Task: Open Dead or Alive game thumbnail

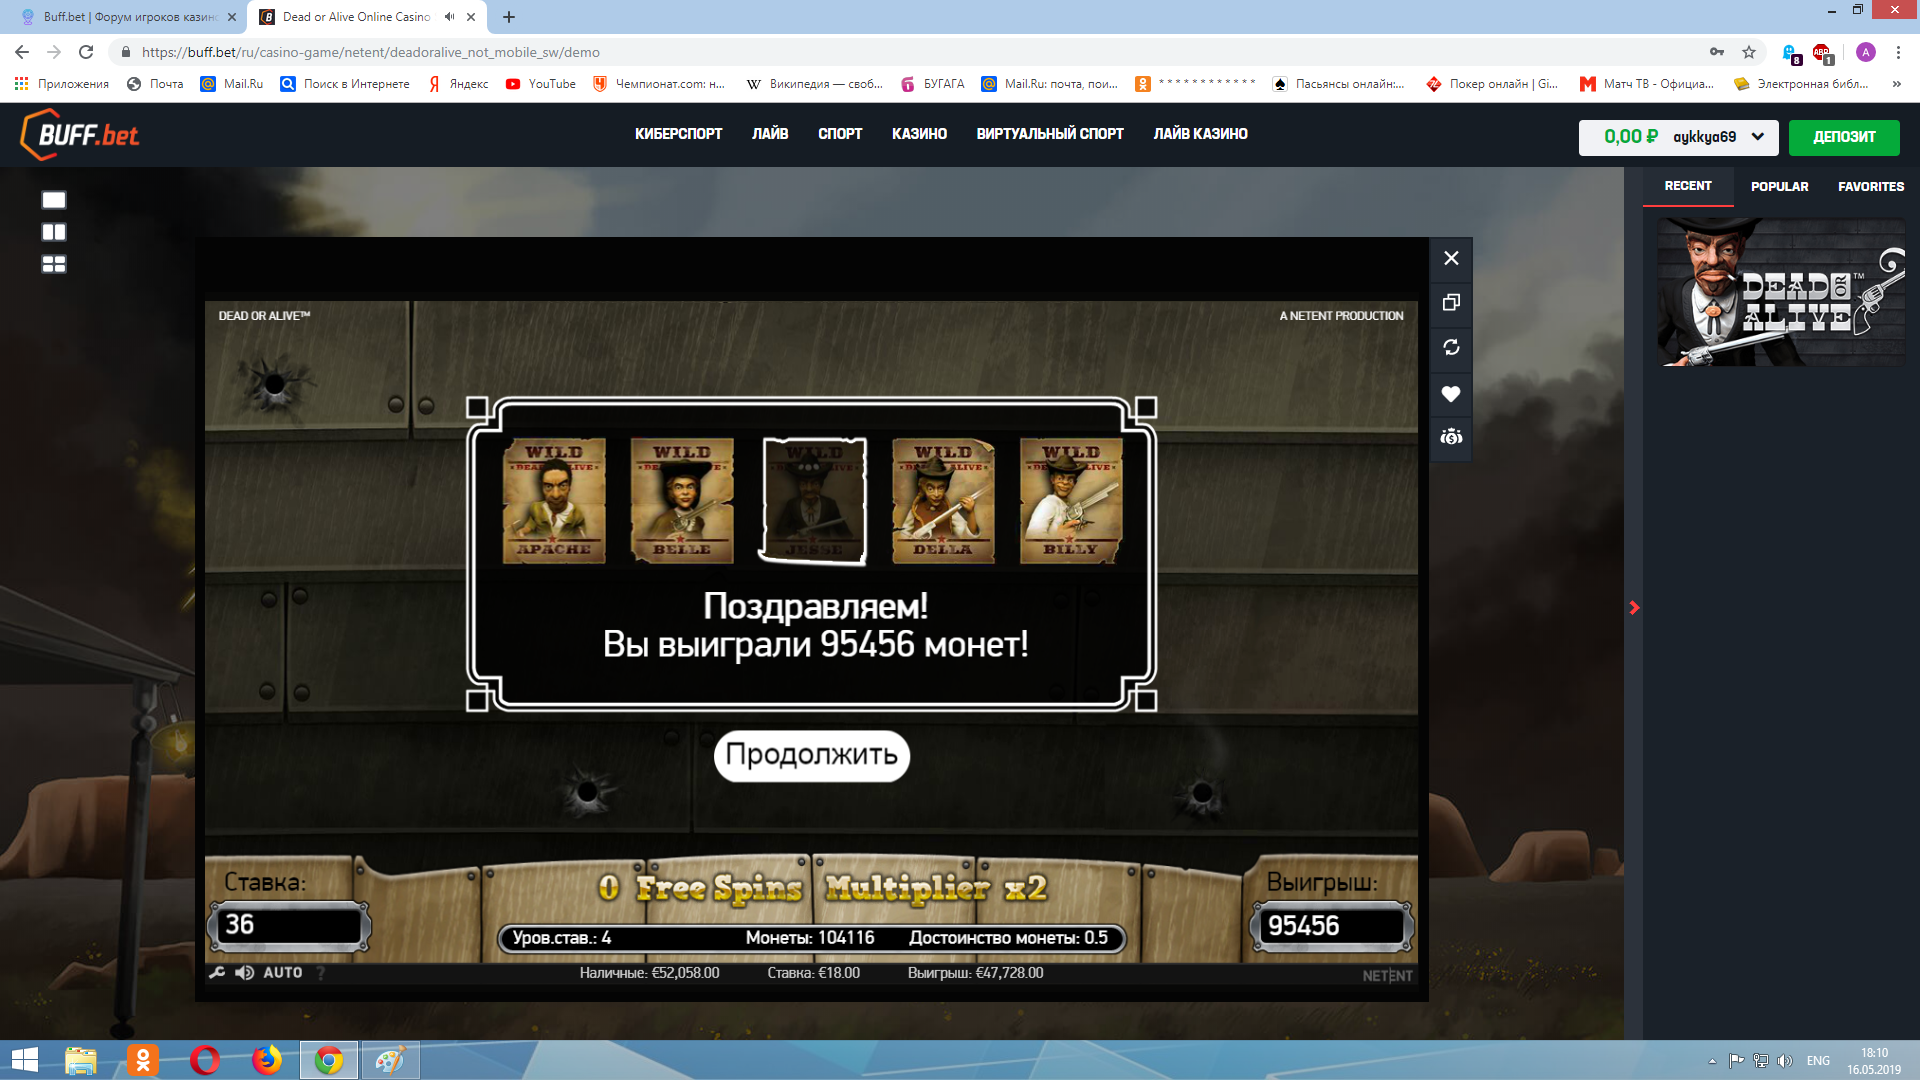Action: click(x=1781, y=292)
